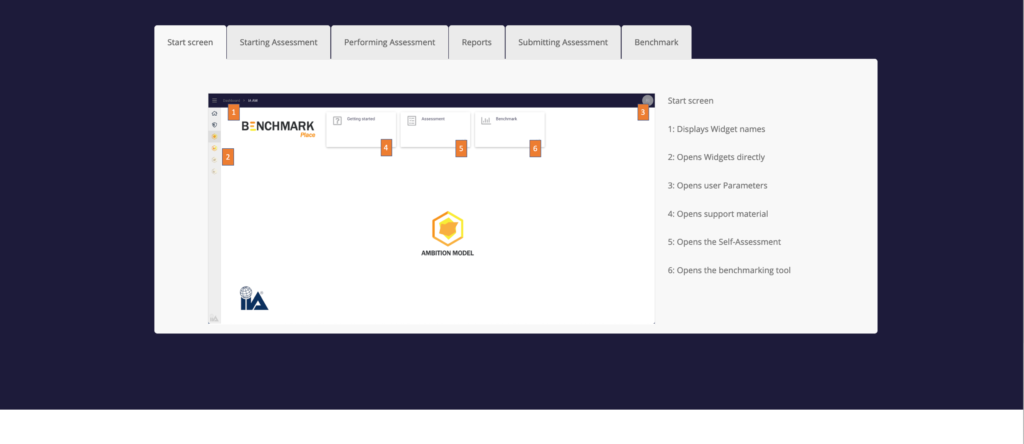Image resolution: width=1024 pixels, height=444 pixels.
Task: Click the '5: Opens the Self-Assessment' text
Action: 724,242
